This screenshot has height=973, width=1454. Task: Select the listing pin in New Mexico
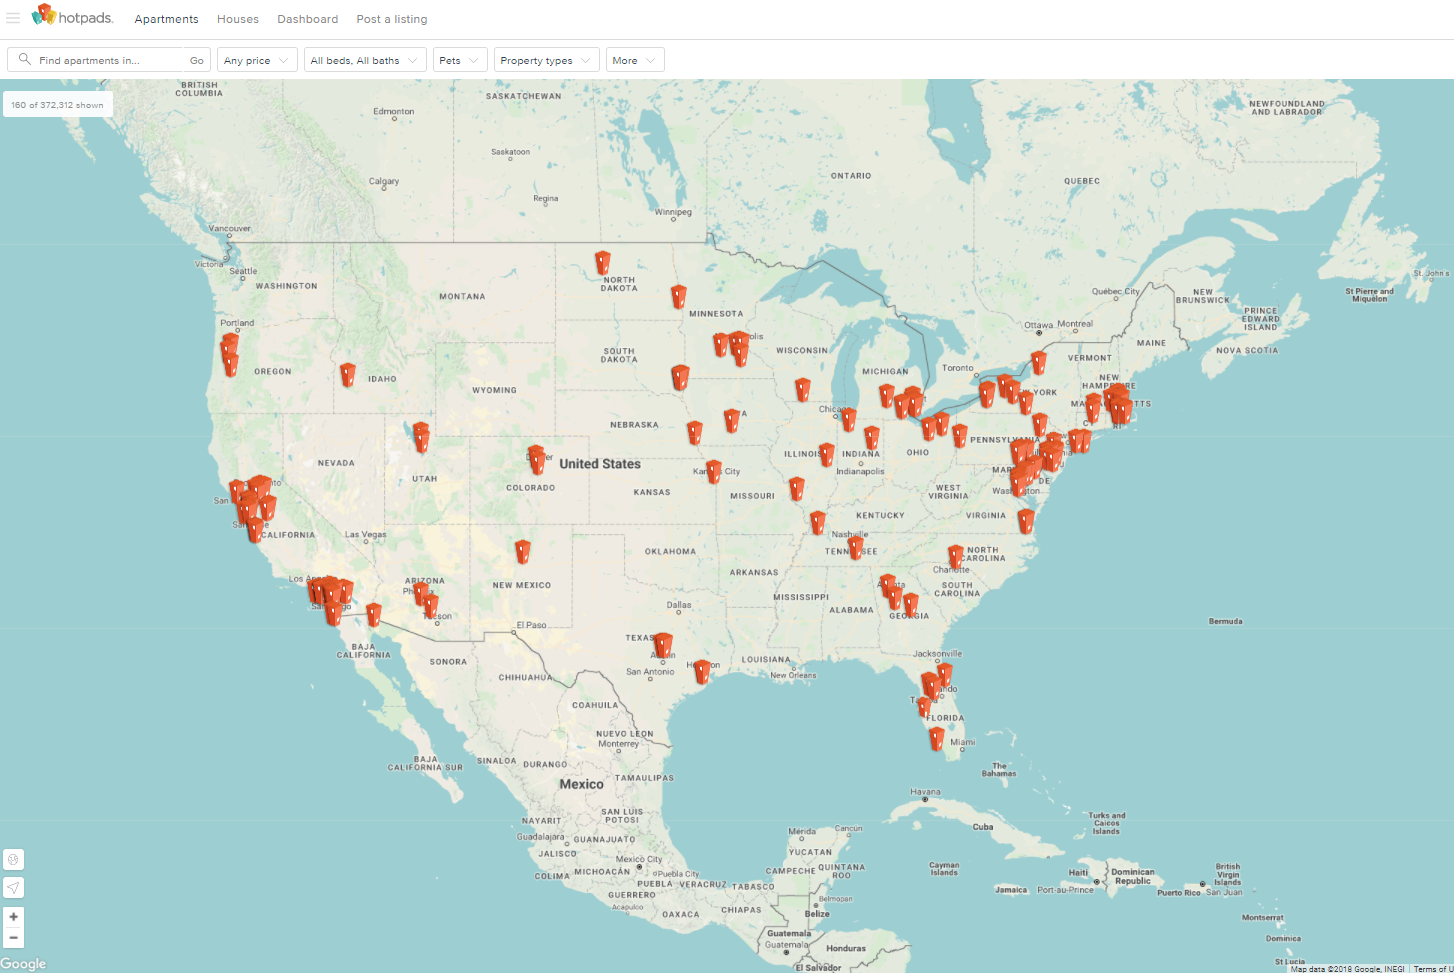(x=522, y=551)
